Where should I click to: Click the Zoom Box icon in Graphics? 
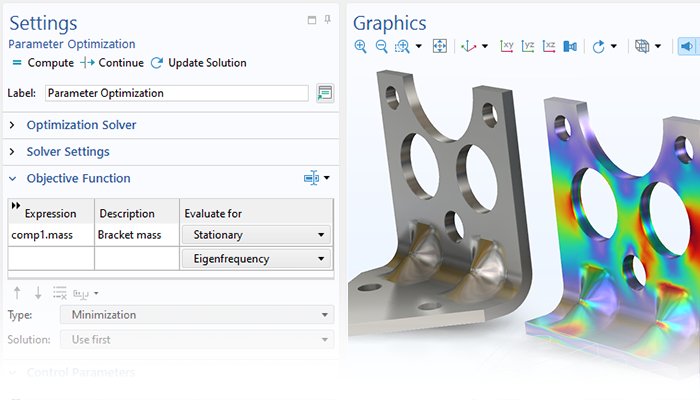402,46
